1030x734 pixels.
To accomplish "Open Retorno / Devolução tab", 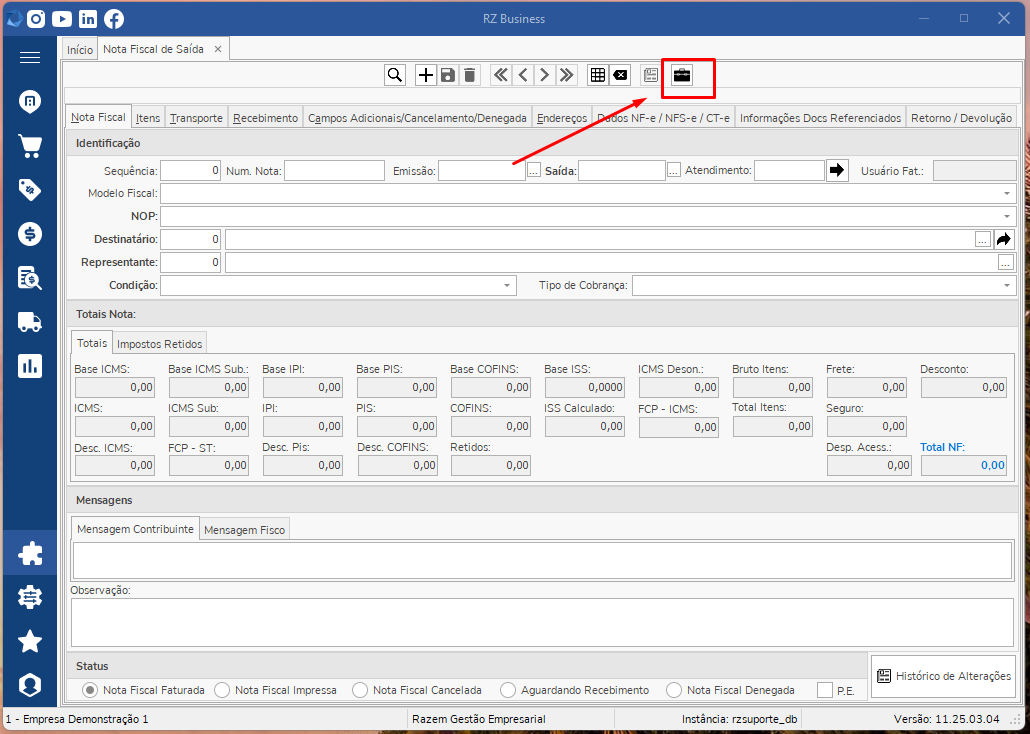I will pos(961,118).
